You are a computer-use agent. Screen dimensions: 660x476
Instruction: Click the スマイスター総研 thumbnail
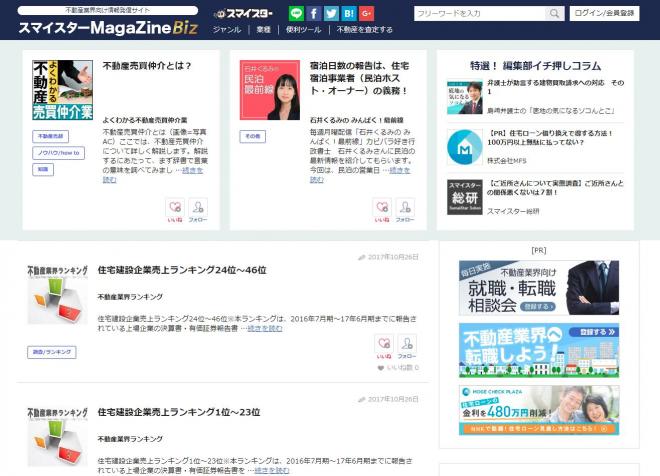[x=465, y=197]
